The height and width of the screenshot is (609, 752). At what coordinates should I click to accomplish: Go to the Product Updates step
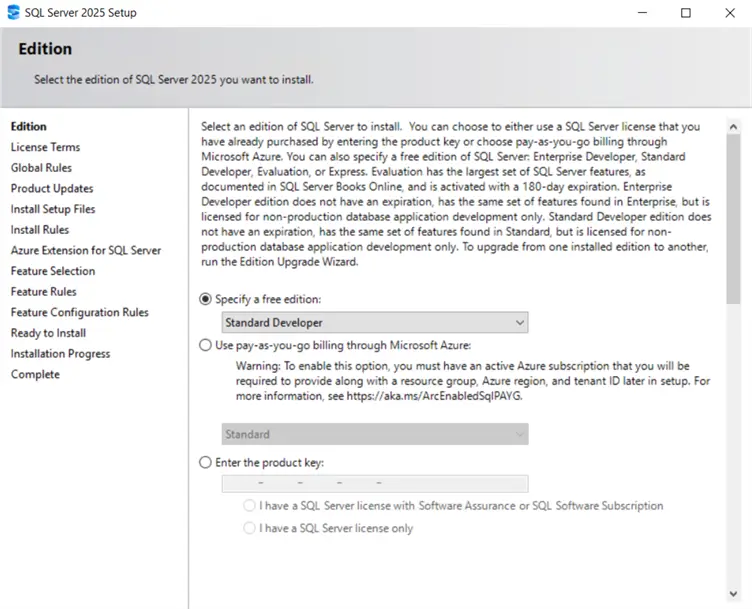[x=52, y=188]
